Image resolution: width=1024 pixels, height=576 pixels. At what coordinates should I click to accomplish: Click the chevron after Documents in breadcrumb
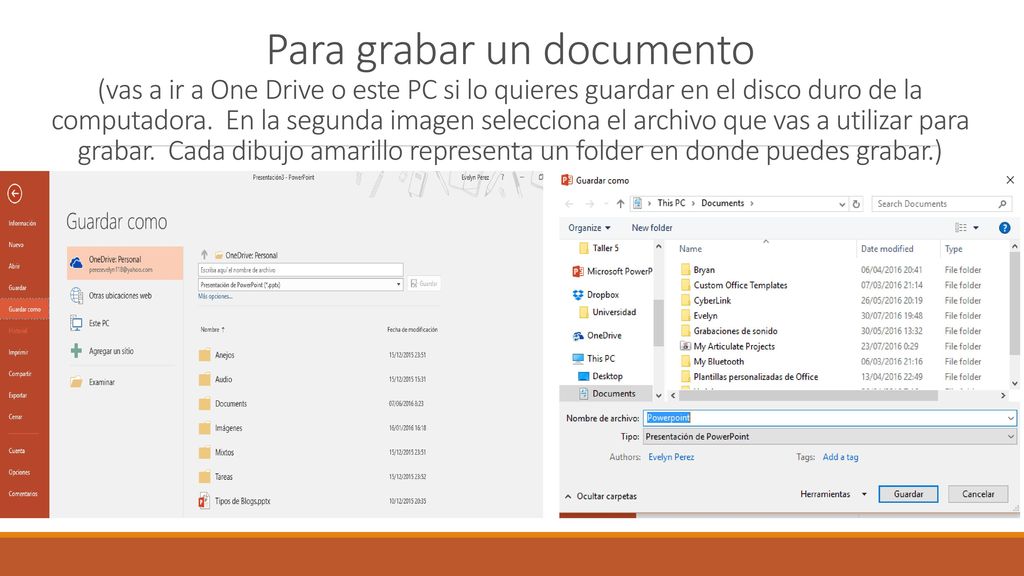tap(752, 203)
